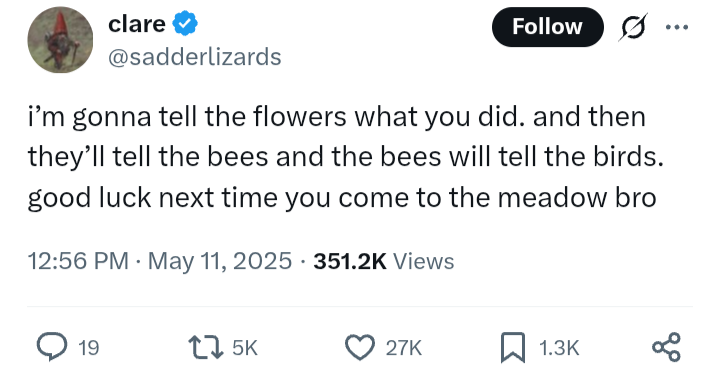Viewport: 720px width, 380px height.
Task: Click the 5K repost count
Action: coord(245,348)
